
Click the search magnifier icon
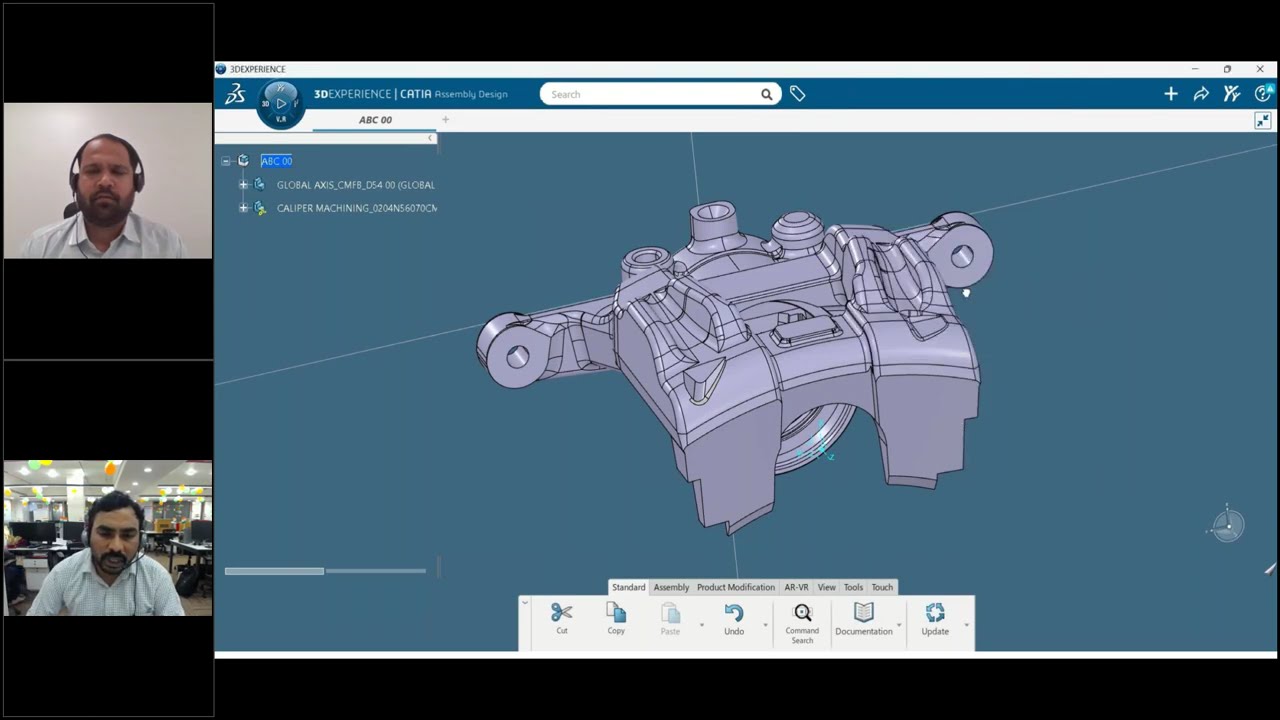pyautogui.click(x=766, y=94)
